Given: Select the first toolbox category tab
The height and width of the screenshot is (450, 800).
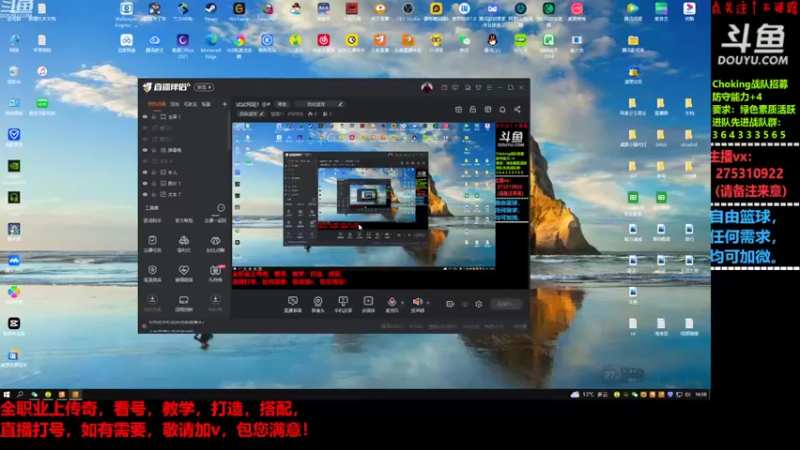Looking at the screenshot, I should pyautogui.click(x=153, y=220).
